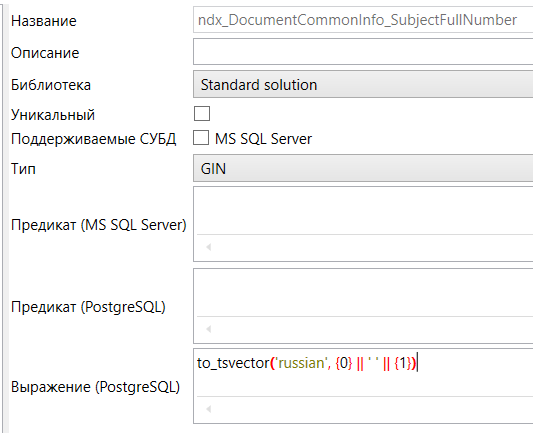The image size is (533, 433).
Task: Click the Поддерживаемые СУБД label
Action: (93, 139)
